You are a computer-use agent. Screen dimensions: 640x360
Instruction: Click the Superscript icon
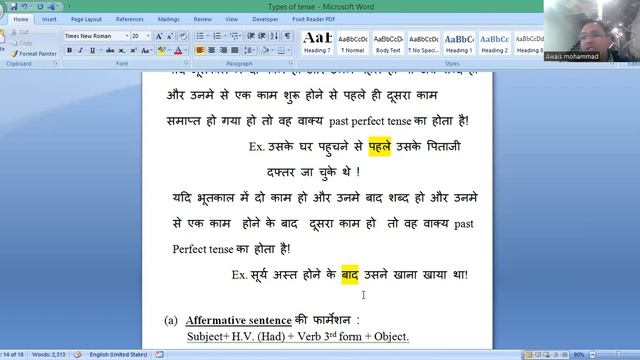[133, 51]
